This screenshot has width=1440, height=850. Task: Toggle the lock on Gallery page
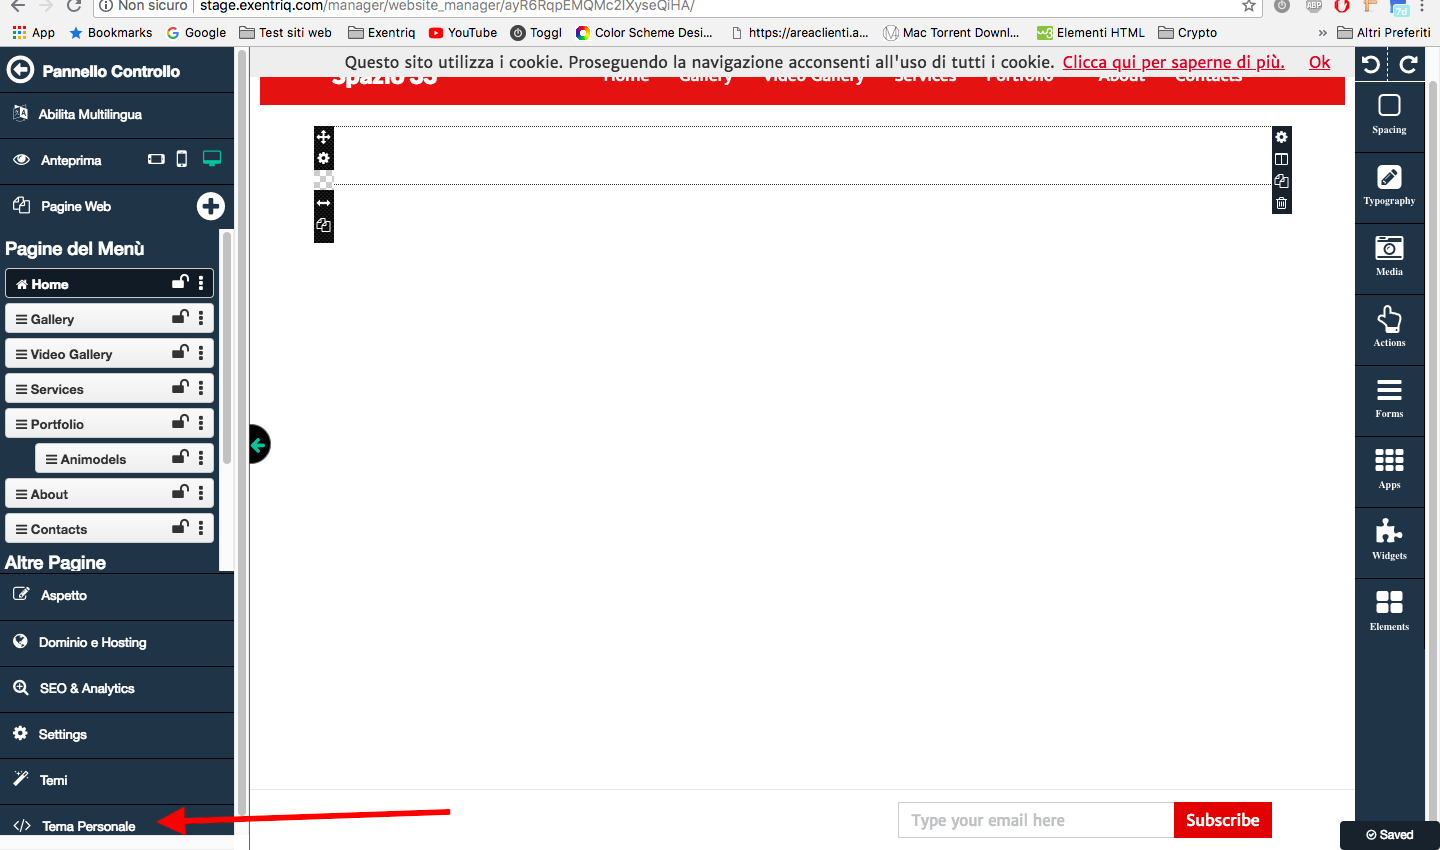pyautogui.click(x=180, y=318)
